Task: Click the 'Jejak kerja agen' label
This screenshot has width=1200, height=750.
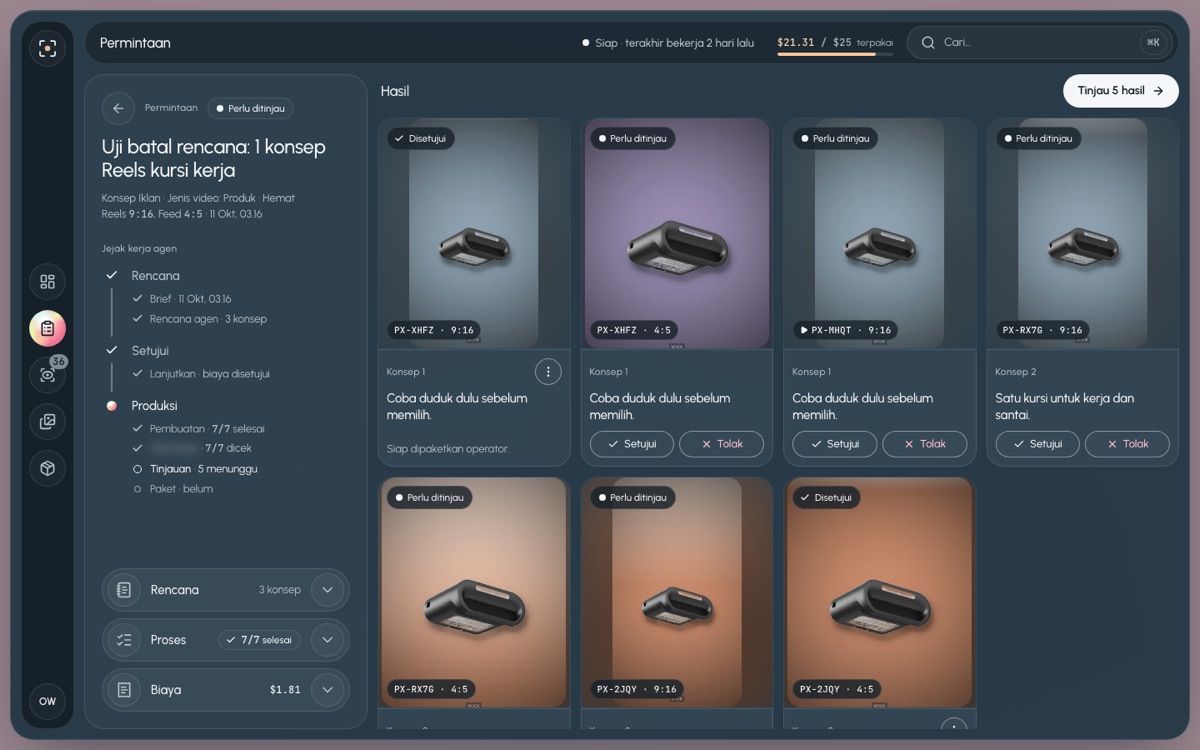Action: click(139, 248)
